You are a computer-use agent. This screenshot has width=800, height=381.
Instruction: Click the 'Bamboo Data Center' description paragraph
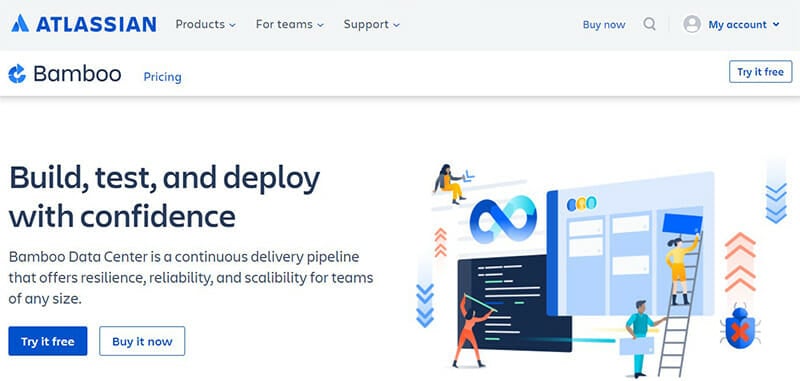[191, 278]
